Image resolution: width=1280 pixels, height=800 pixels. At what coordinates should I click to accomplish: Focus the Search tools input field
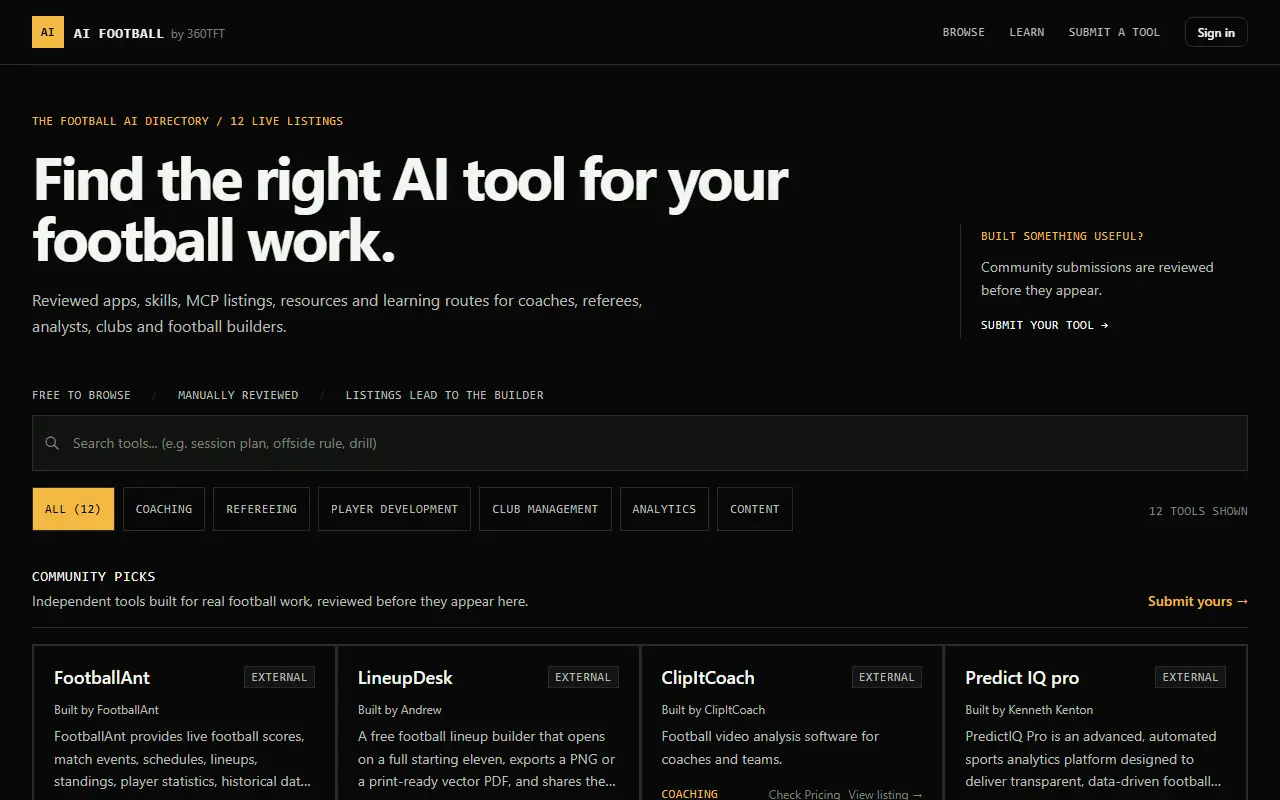640,443
